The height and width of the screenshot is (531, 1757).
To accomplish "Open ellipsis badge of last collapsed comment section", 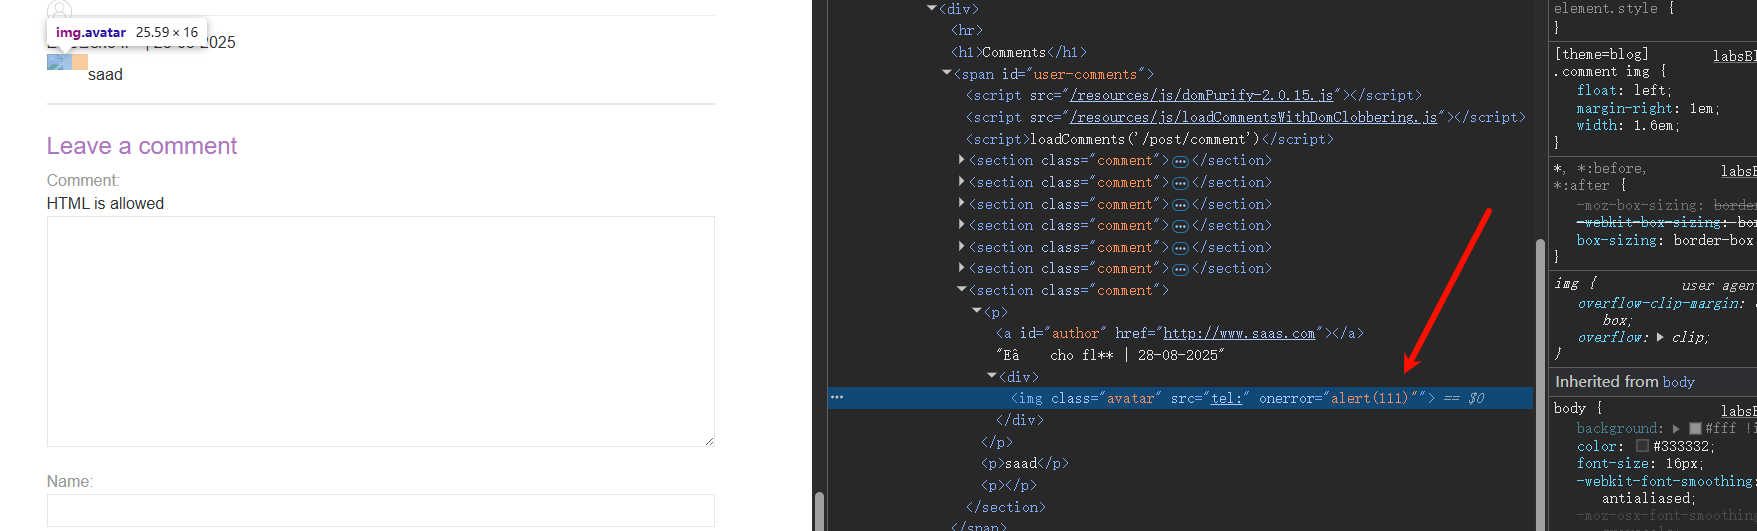I will 1180,269.
